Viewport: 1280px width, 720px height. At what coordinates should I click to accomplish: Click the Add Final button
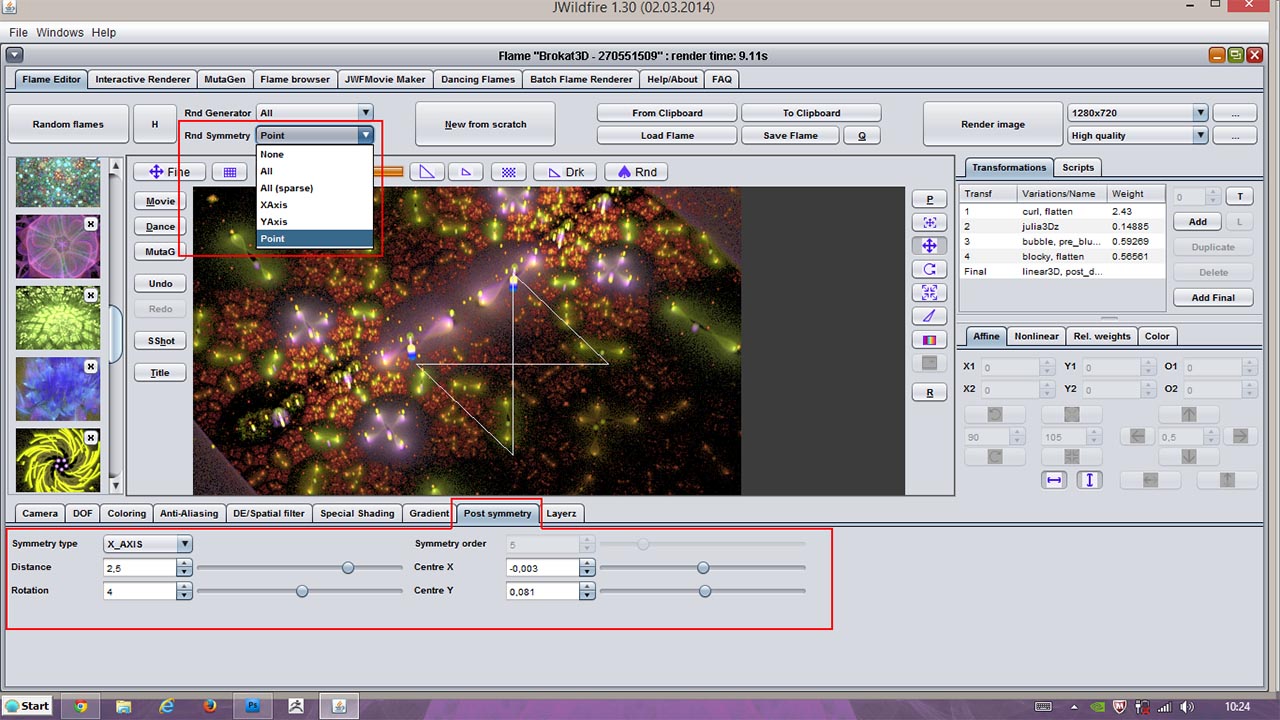1213,297
